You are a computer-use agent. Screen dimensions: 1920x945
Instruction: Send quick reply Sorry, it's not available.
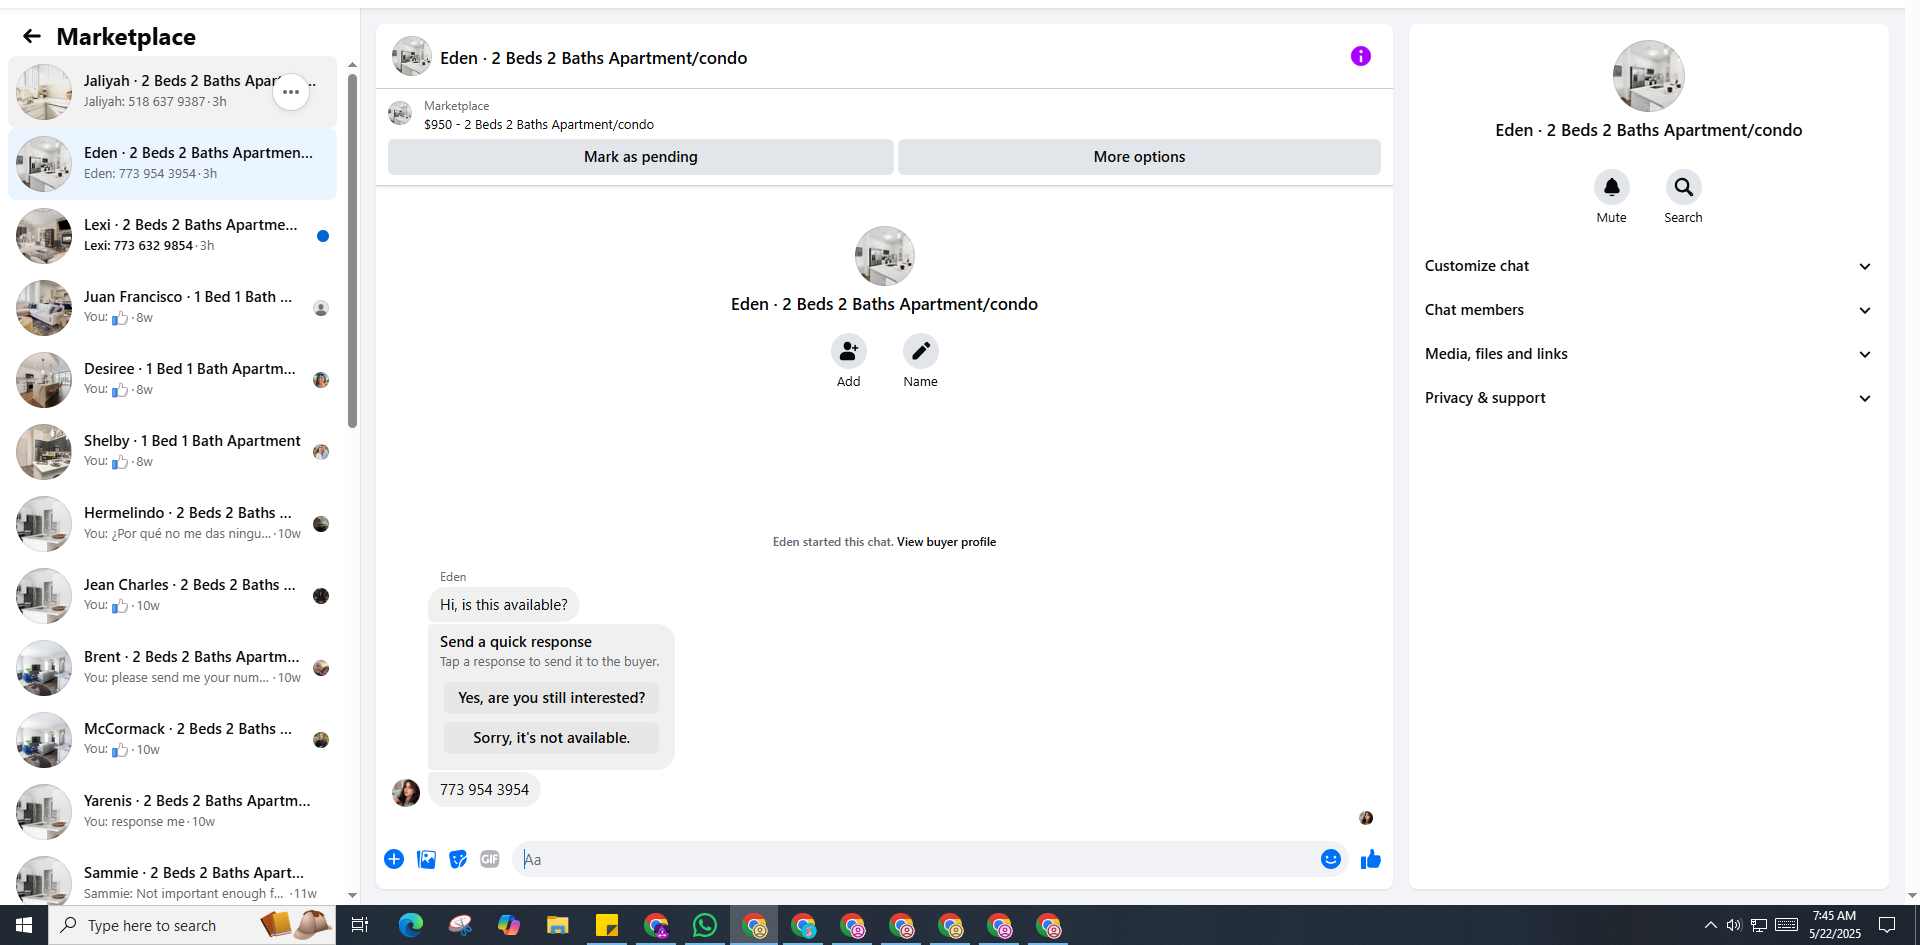[551, 738]
